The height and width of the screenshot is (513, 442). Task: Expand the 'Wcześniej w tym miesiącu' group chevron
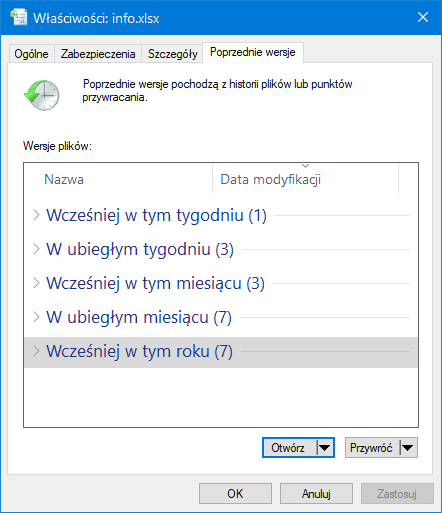[36, 283]
